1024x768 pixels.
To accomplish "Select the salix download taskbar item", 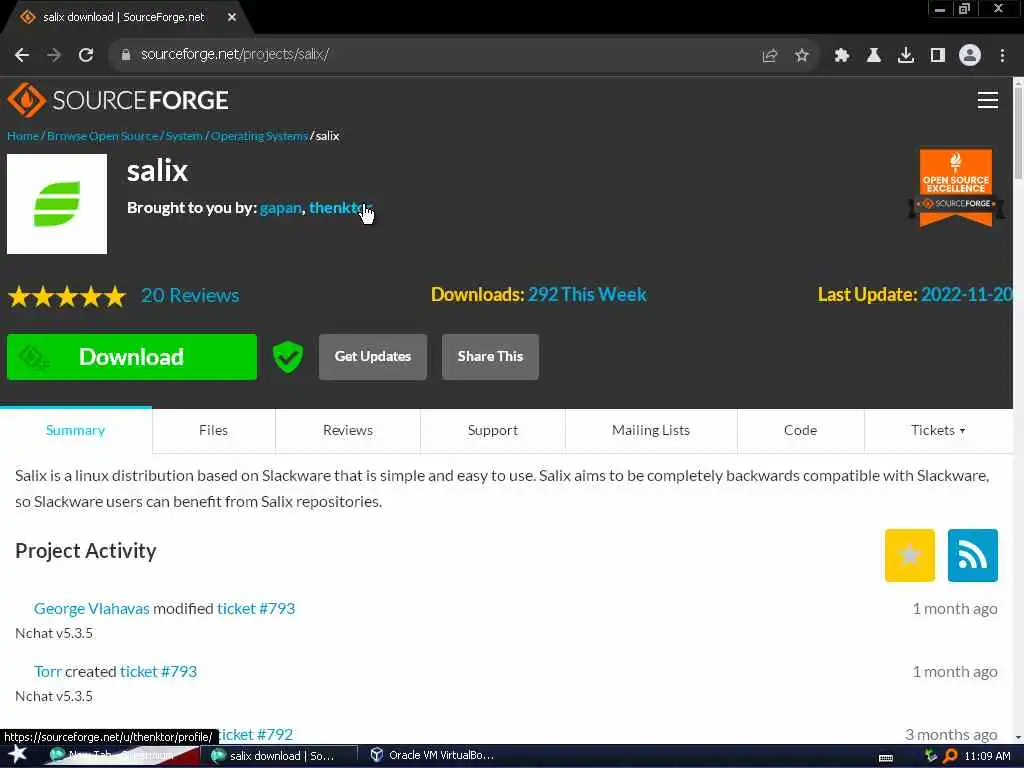I will point(280,756).
